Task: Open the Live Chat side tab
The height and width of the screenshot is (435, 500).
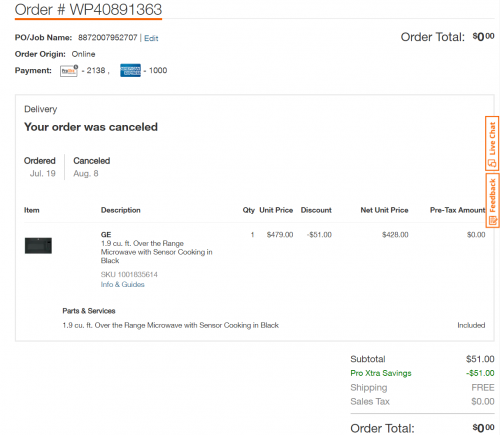Action: pos(492,143)
